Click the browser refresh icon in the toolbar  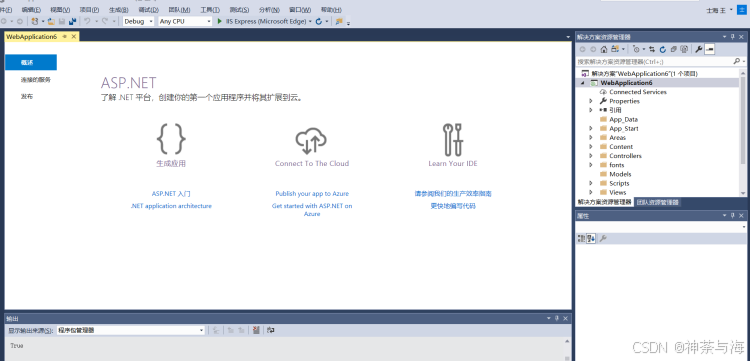[x=319, y=21]
